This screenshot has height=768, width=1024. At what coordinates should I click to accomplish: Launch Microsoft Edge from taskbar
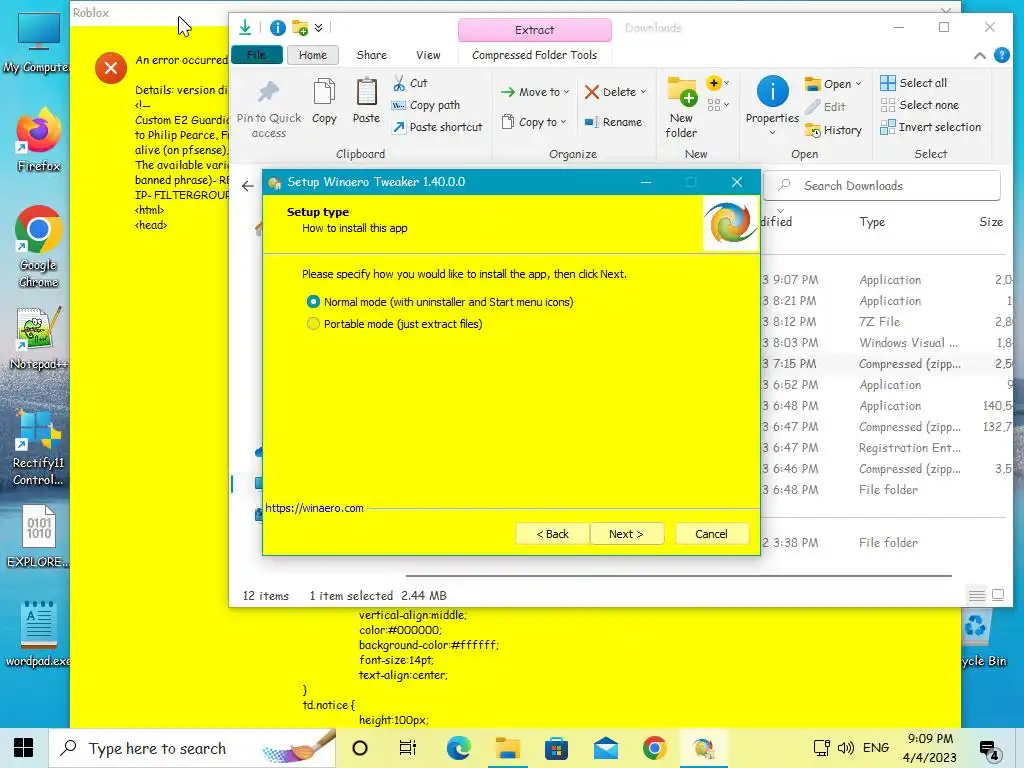(458, 748)
